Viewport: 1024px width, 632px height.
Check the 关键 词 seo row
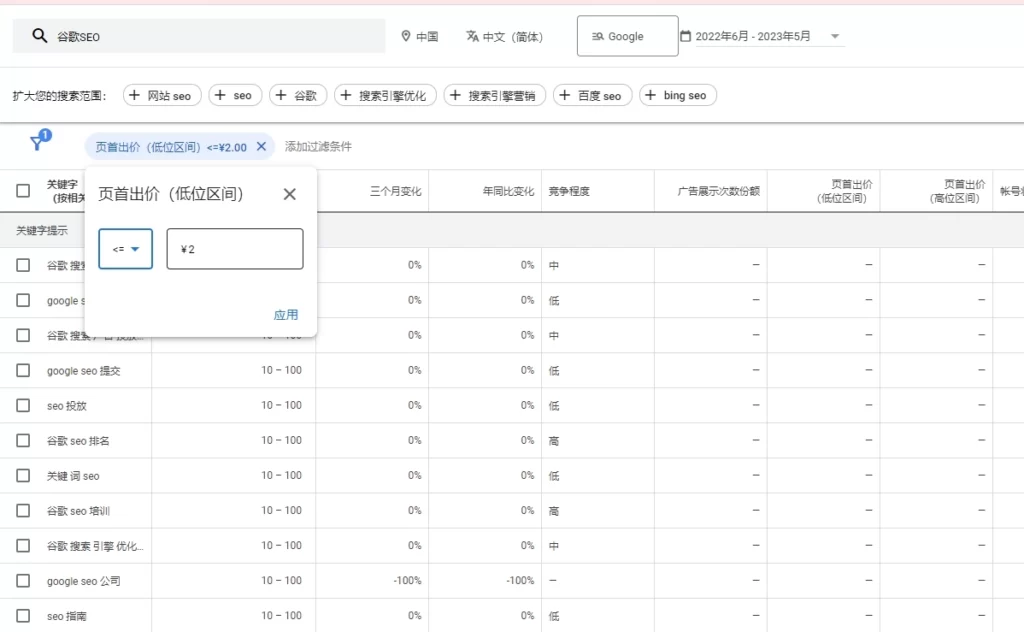pos(23,475)
